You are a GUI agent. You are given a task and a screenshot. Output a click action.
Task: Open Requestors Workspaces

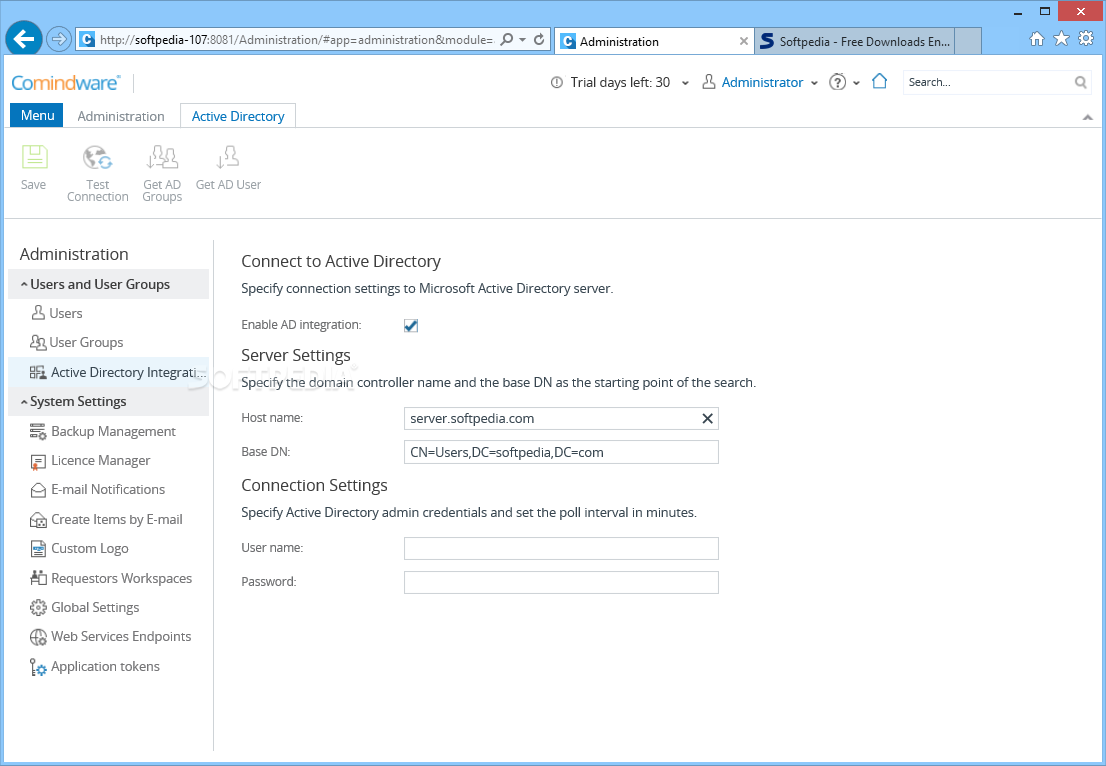(111, 578)
